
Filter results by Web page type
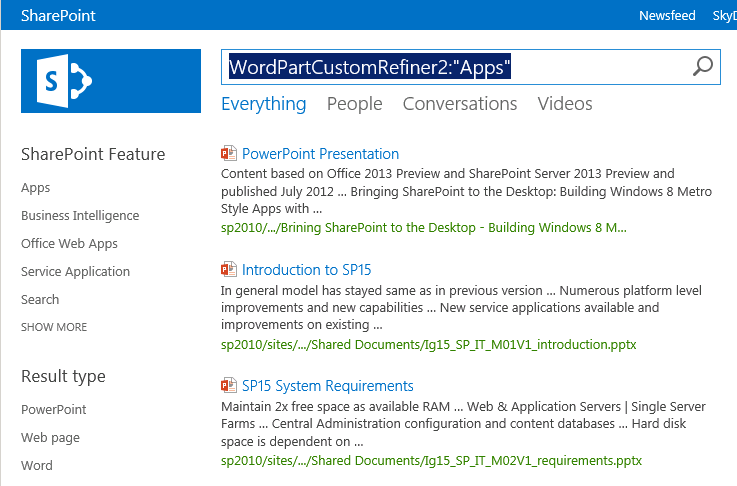(x=51, y=438)
